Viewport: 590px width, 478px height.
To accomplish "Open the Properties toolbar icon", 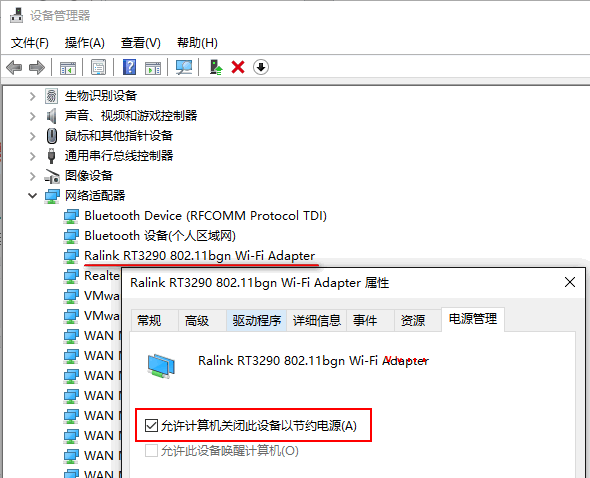I will pos(99,68).
